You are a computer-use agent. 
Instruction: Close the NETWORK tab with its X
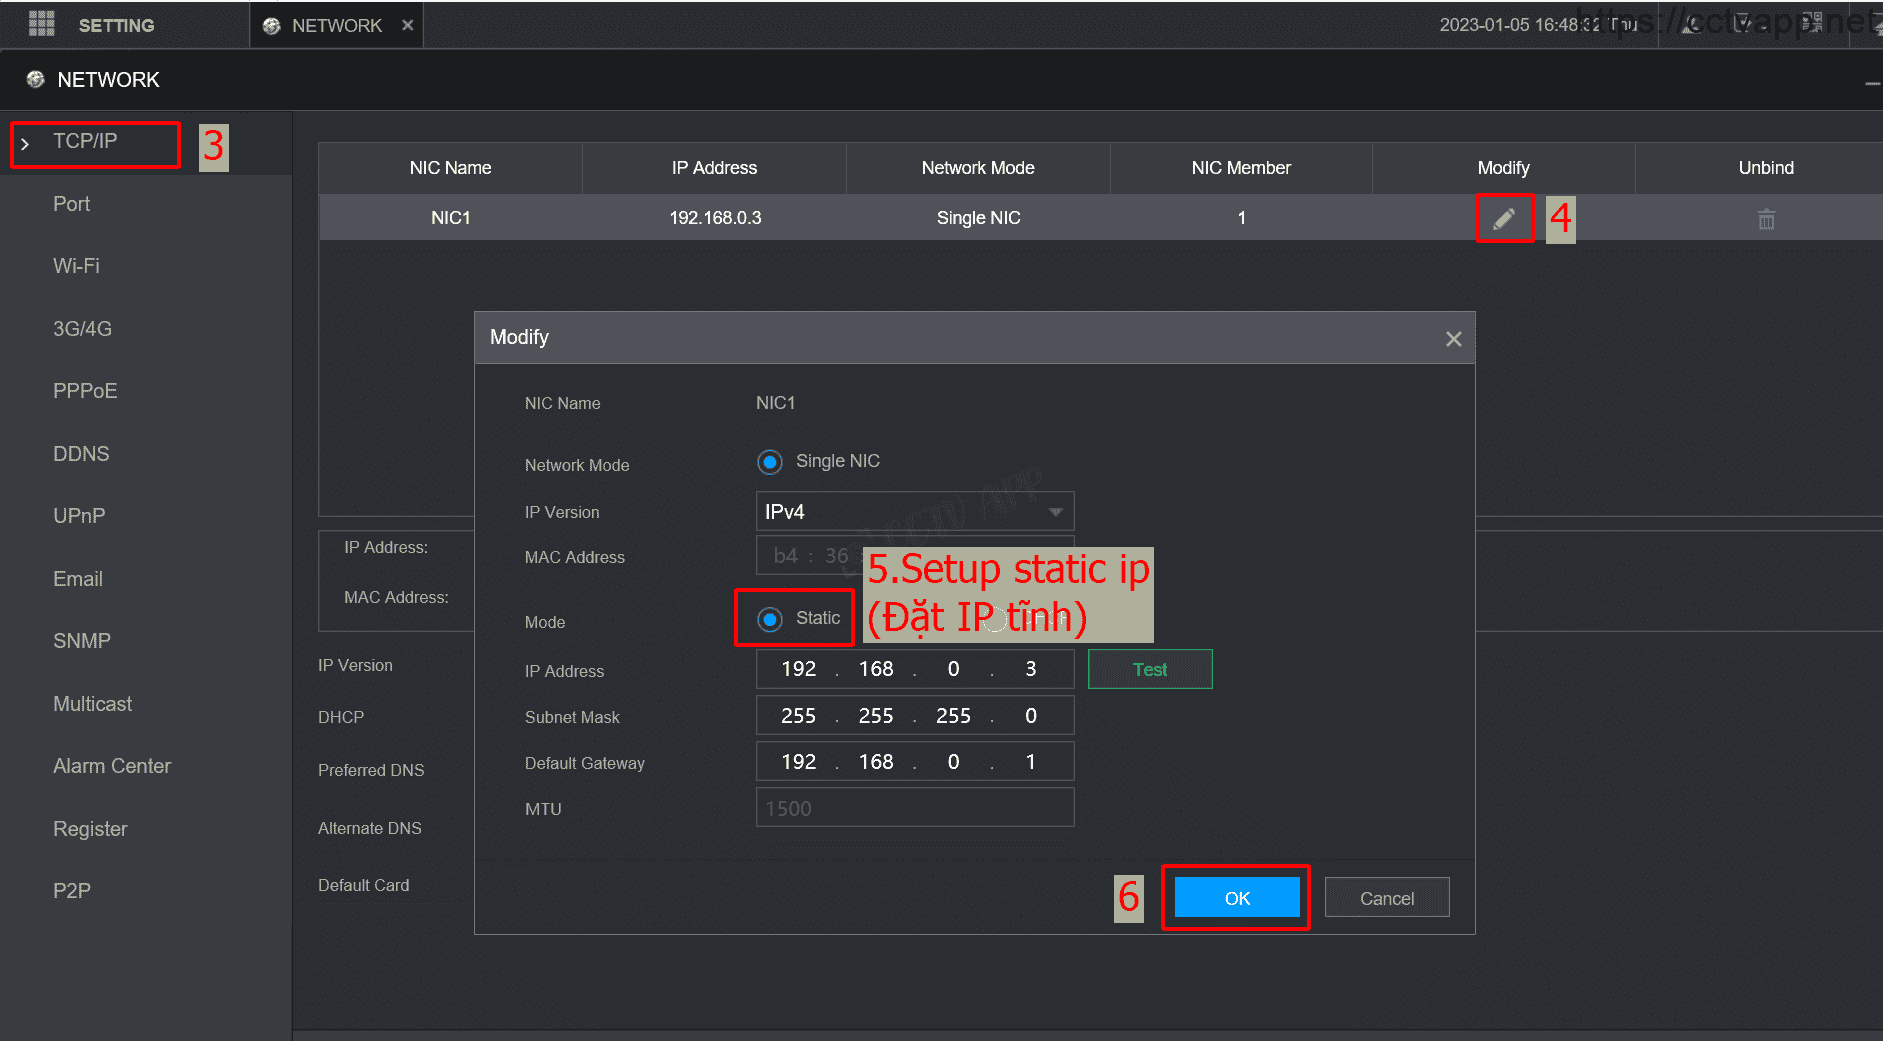pos(407,25)
